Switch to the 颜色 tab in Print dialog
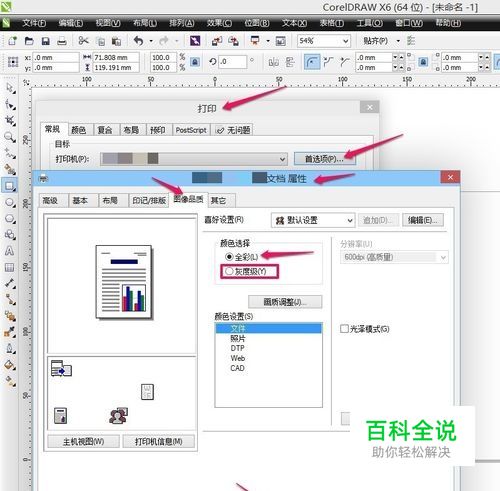This screenshot has height=491, width=500. click(x=79, y=130)
